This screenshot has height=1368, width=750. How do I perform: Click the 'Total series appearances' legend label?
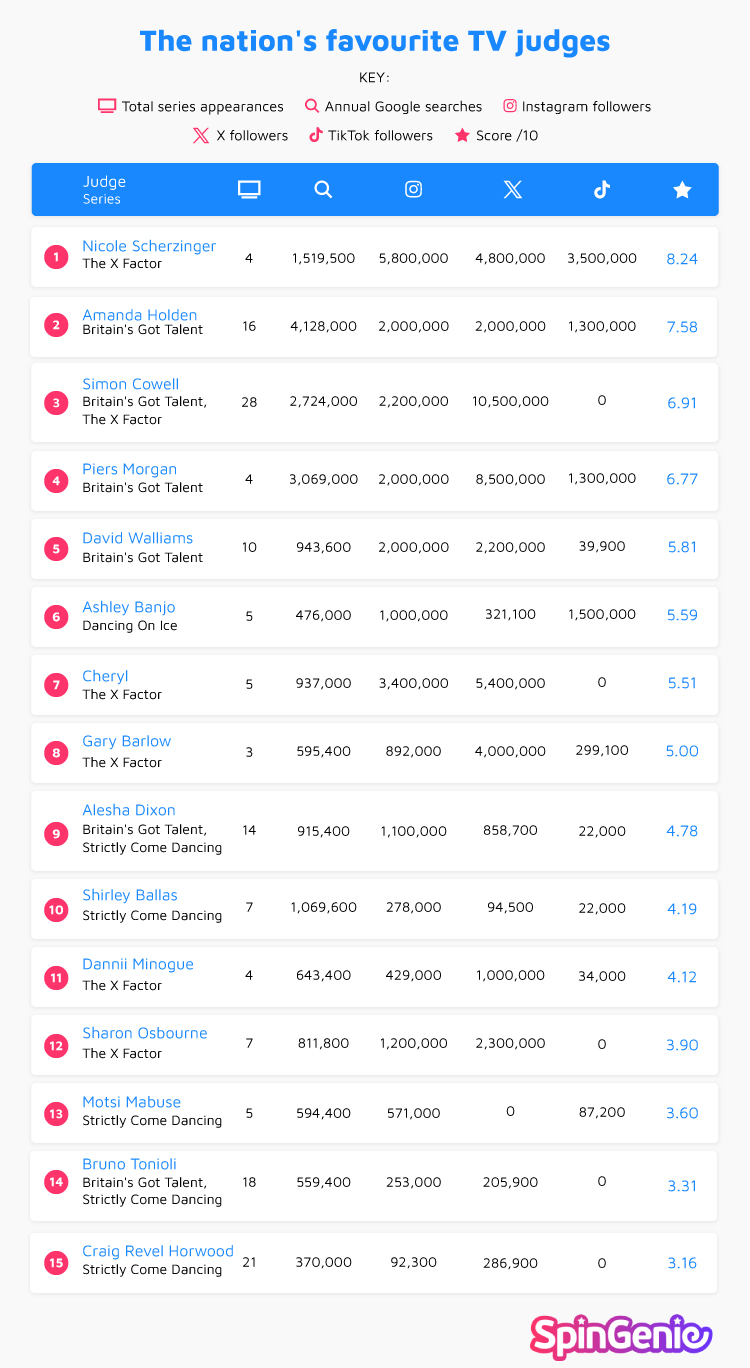pos(203,106)
